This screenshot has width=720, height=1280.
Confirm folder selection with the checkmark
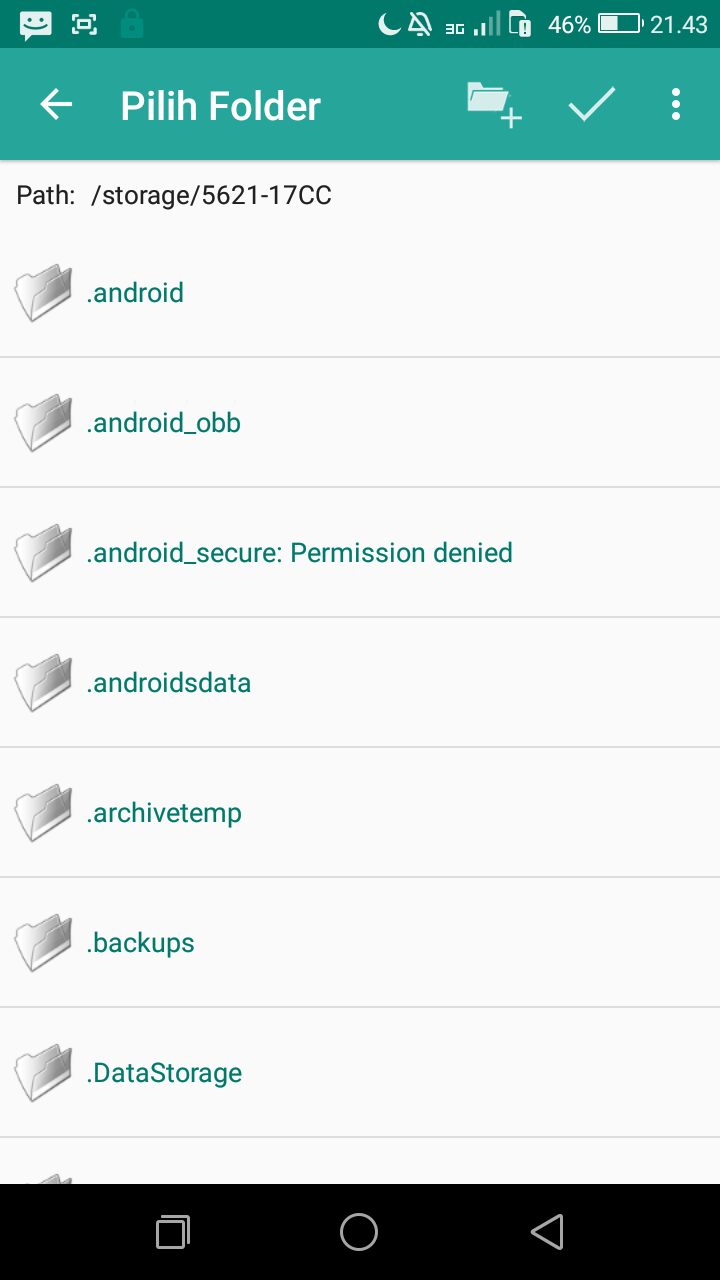coord(592,105)
